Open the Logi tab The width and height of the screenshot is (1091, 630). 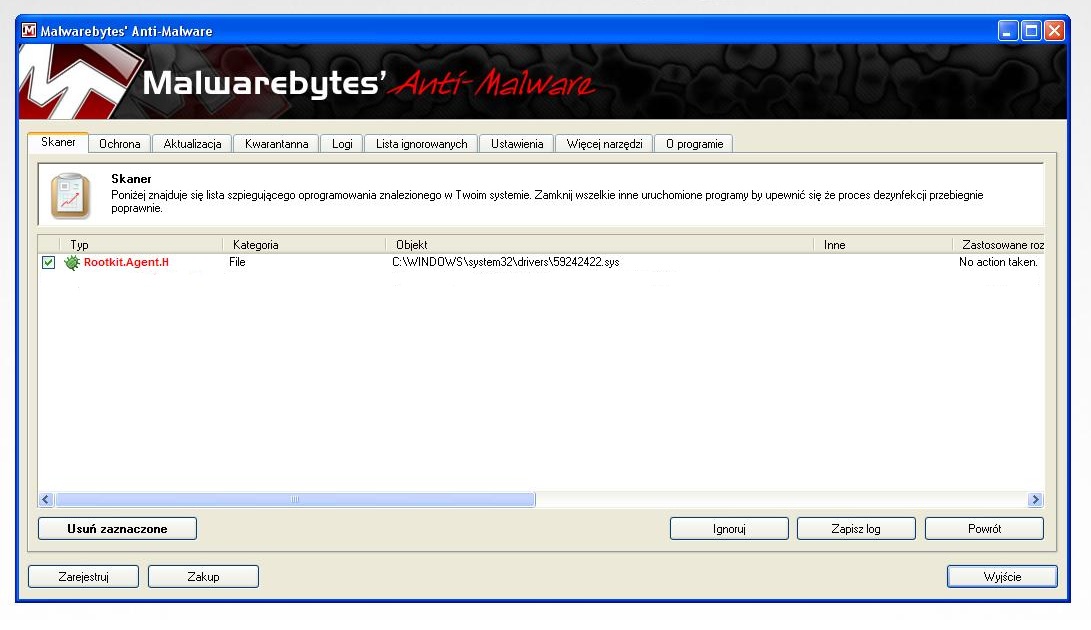tap(342, 143)
